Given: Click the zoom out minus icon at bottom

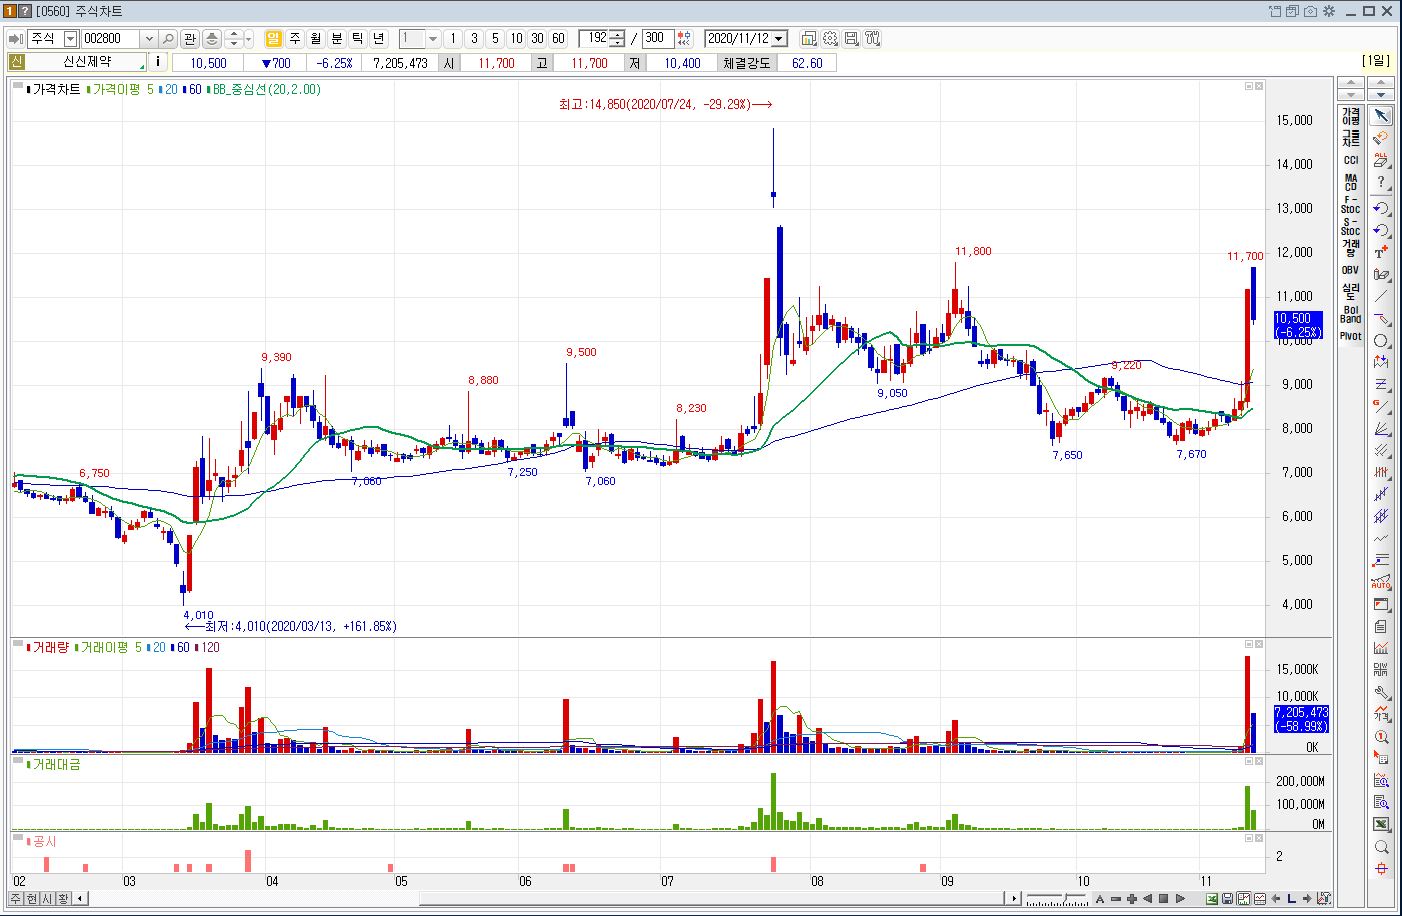Looking at the screenshot, I should click(x=1116, y=898).
